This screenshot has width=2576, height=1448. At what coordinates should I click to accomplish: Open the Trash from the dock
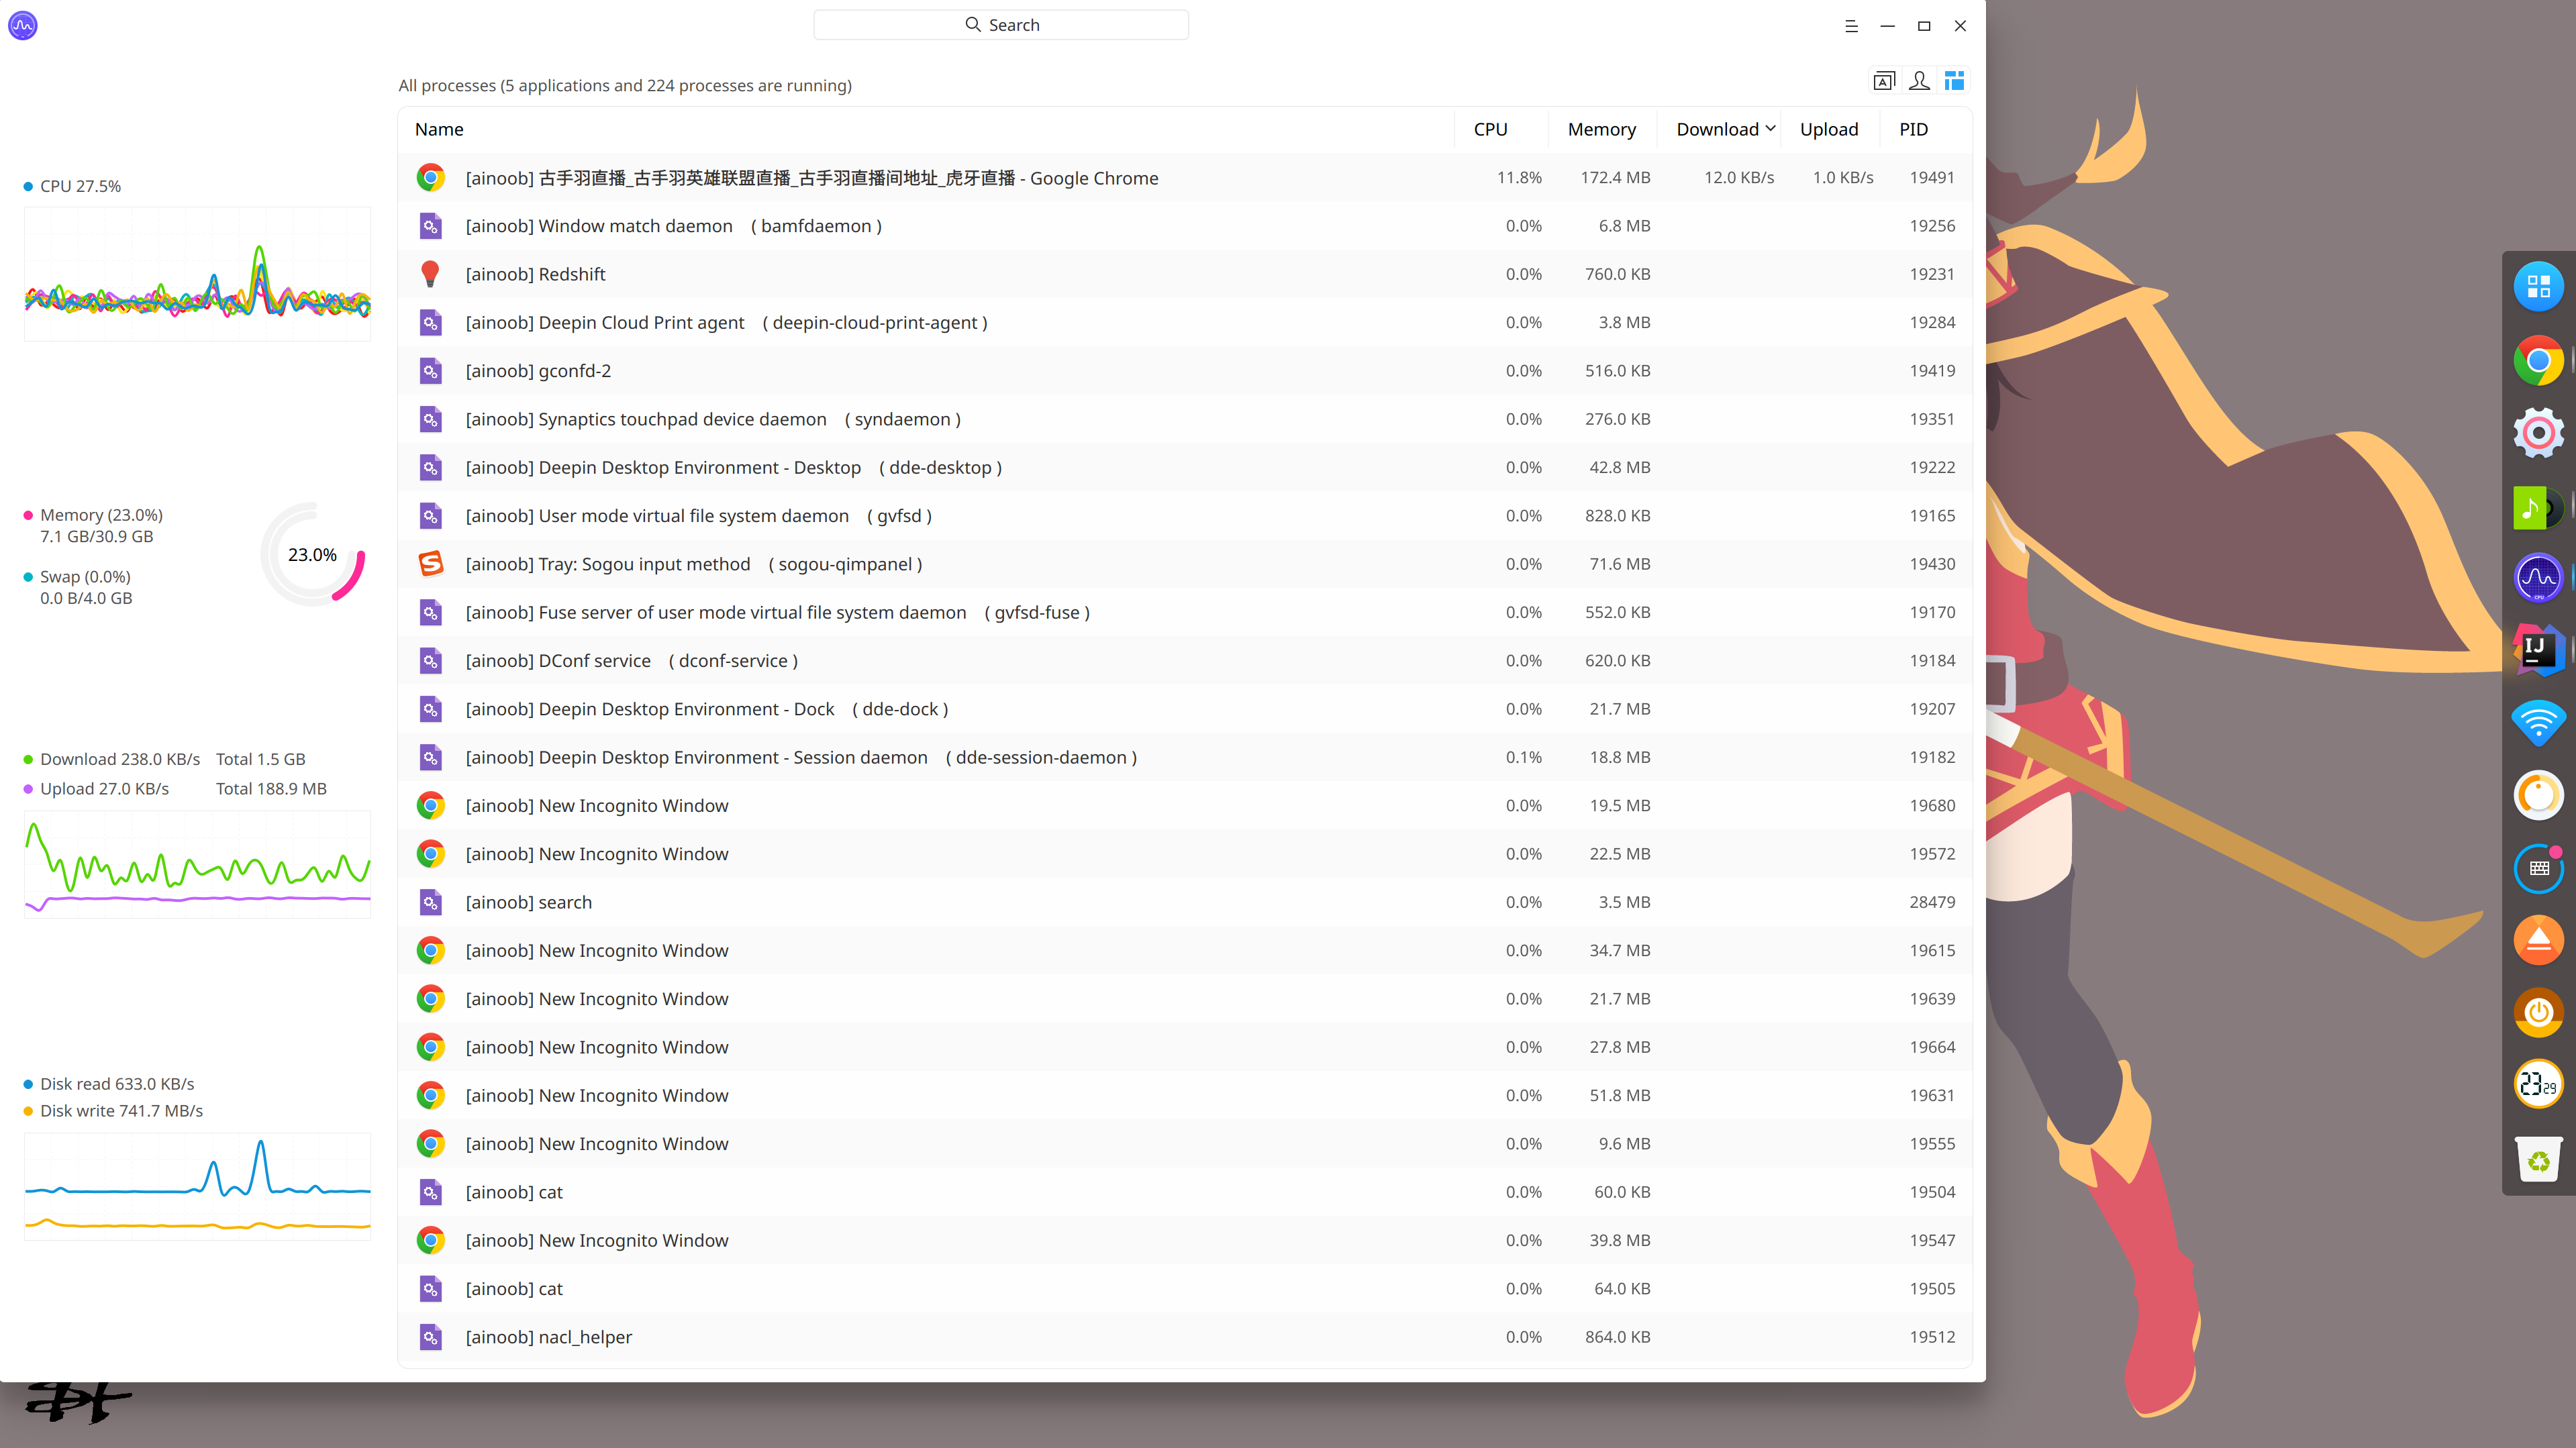pyautogui.click(x=2539, y=1160)
